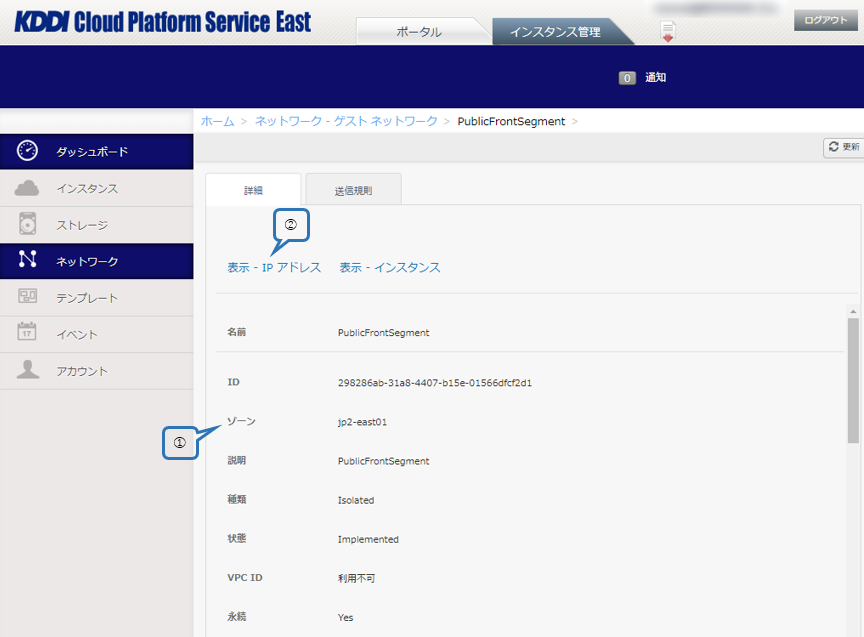The image size is (864, 637).
Task: Click the details pane vertical scrollbar thumb
Action: (853, 380)
